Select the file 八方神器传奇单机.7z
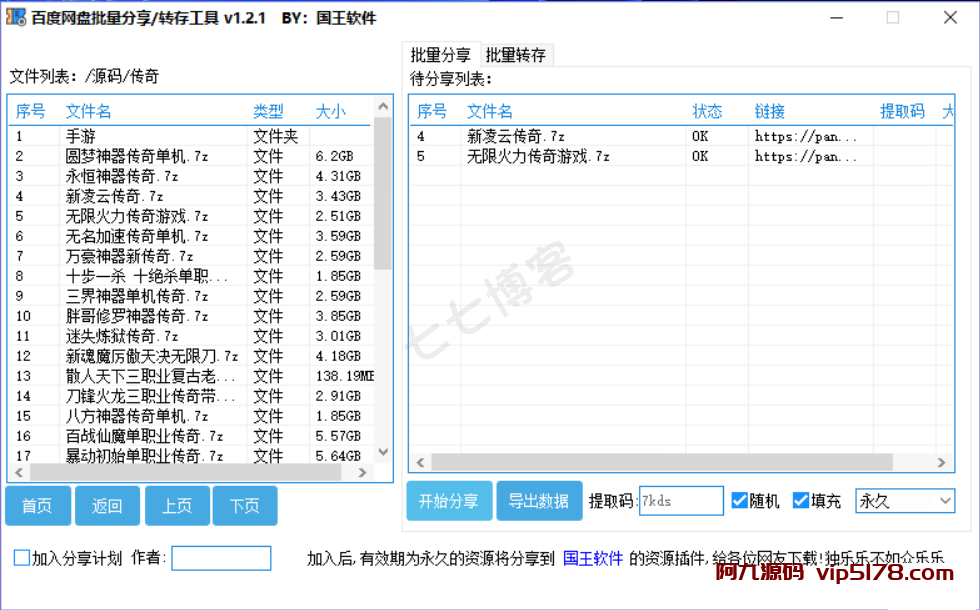The width and height of the screenshot is (980, 610). coord(191,416)
